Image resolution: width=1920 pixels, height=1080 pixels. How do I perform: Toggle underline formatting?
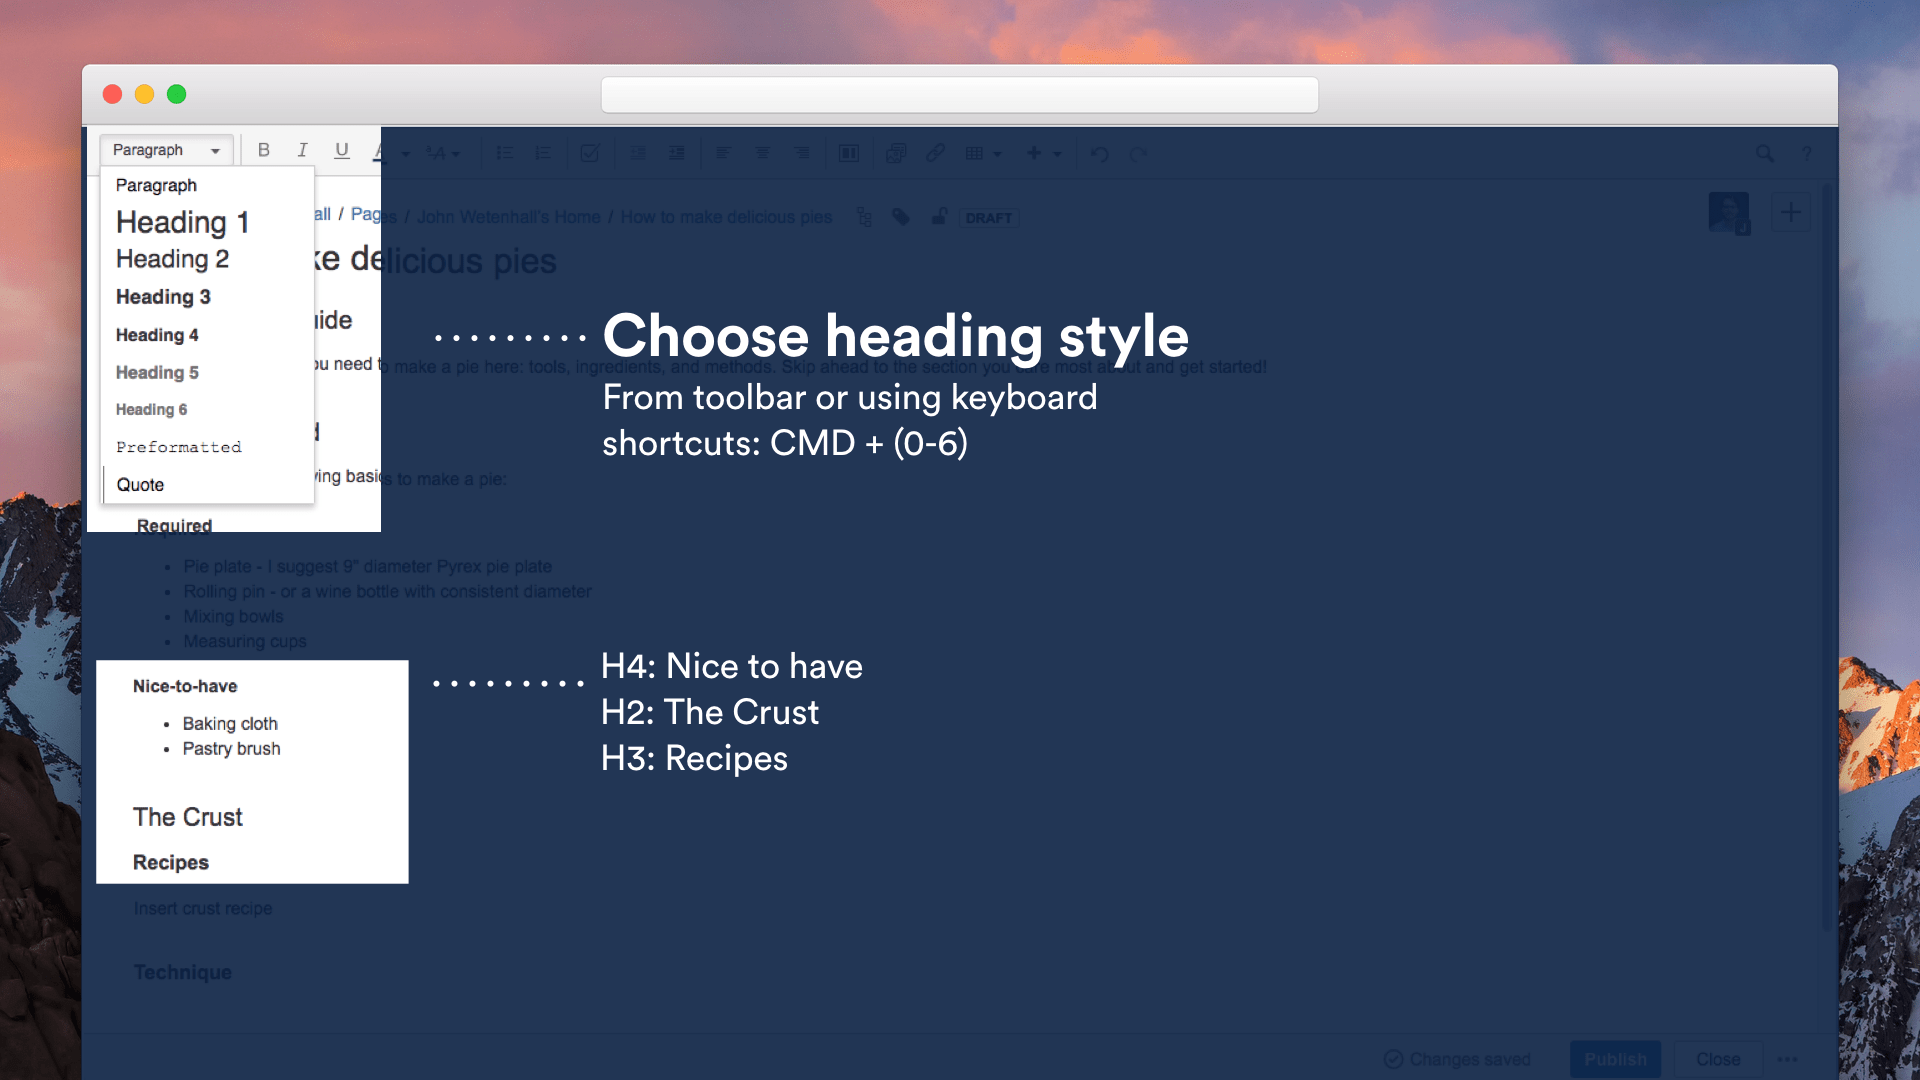click(x=342, y=150)
